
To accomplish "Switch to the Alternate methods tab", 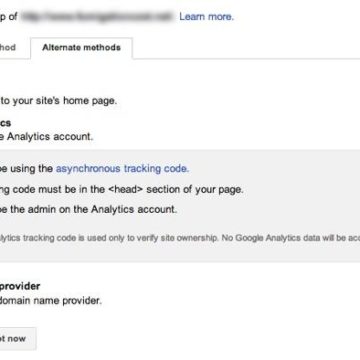I will coord(81,48).
